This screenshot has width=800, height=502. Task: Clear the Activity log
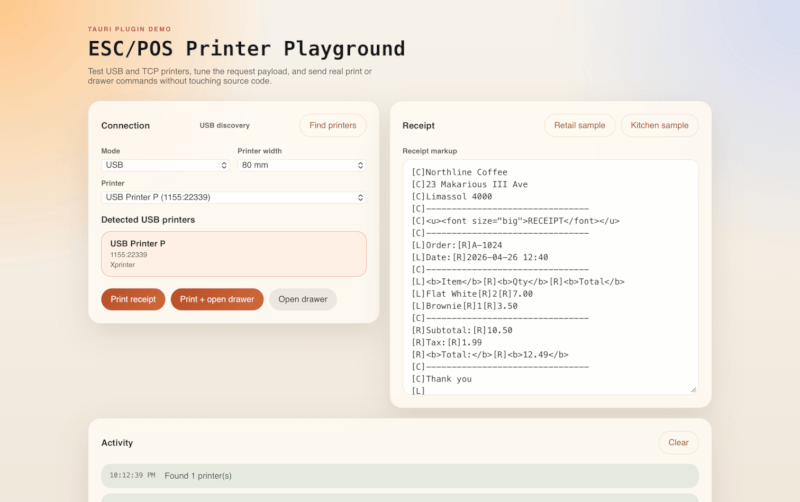[678, 443]
